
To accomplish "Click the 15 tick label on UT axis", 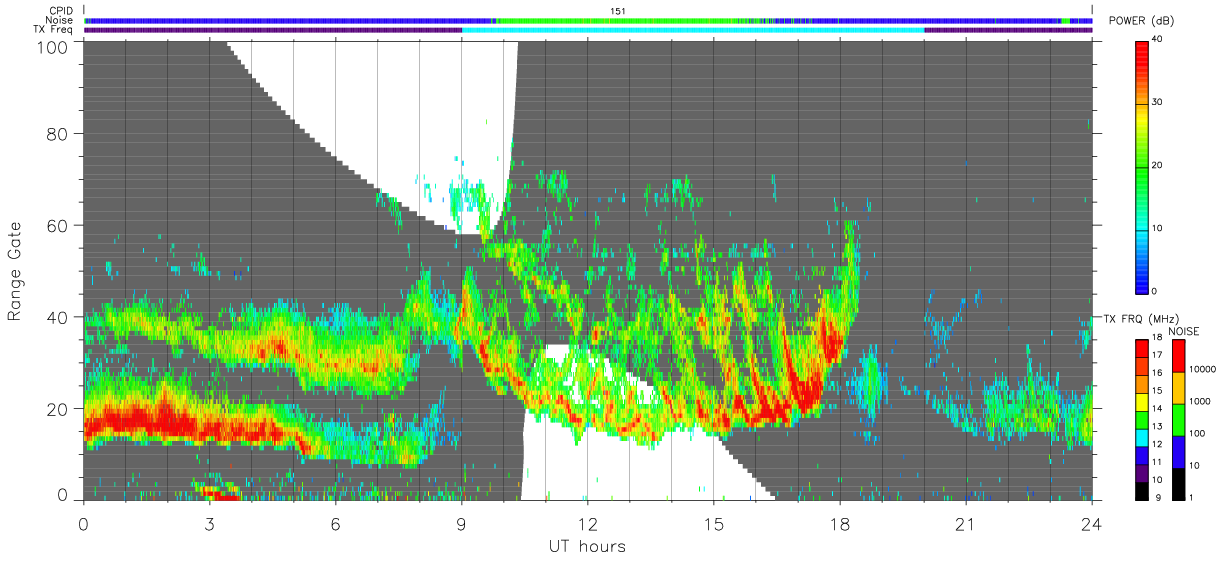I will click(x=713, y=523).
